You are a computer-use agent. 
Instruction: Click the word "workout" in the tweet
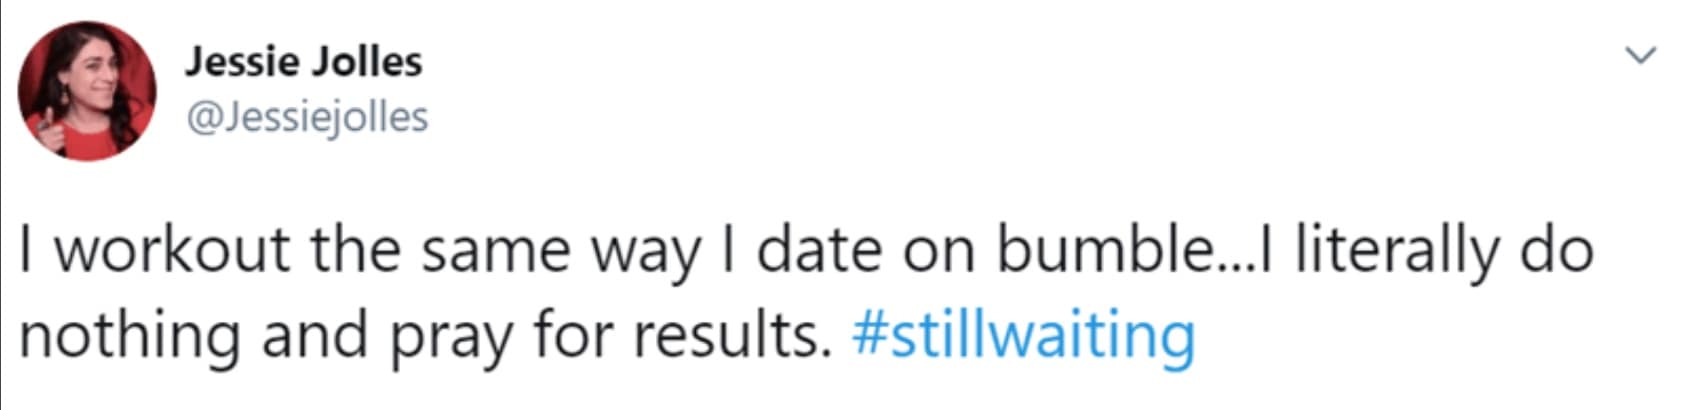(171, 250)
